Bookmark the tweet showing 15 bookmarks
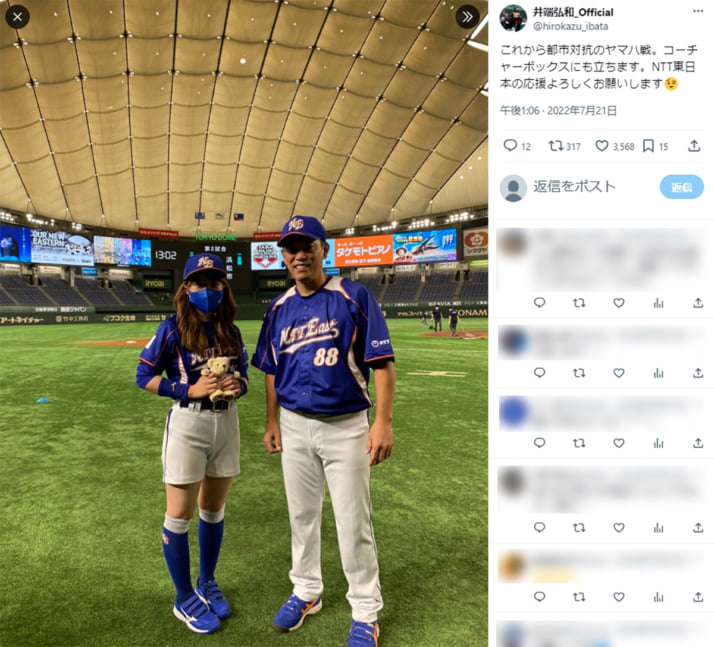714x647 pixels. tap(655, 146)
